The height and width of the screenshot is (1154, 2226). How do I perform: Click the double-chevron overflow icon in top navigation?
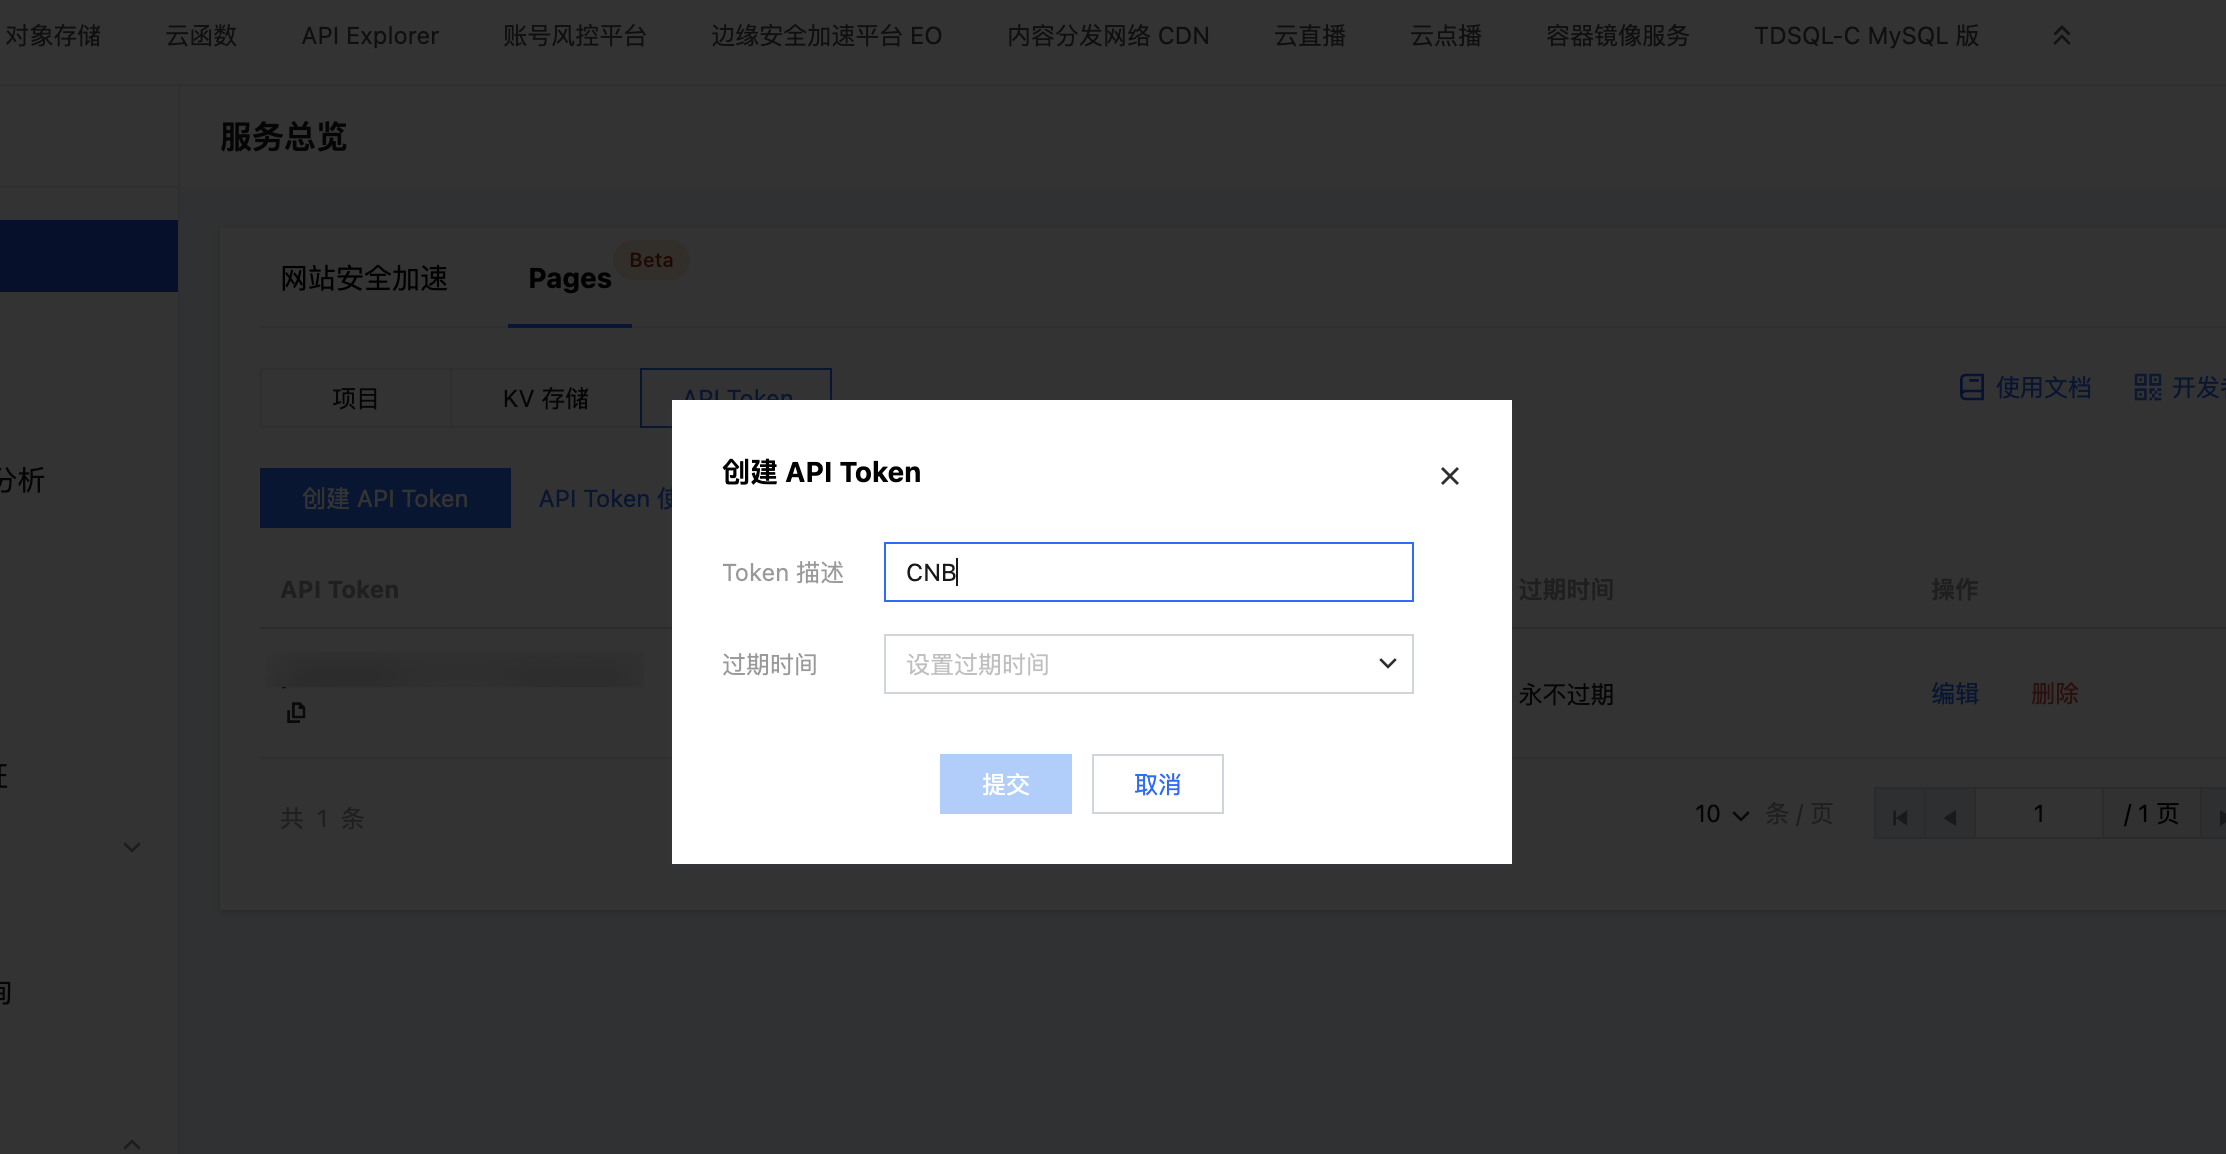(2060, 35)
